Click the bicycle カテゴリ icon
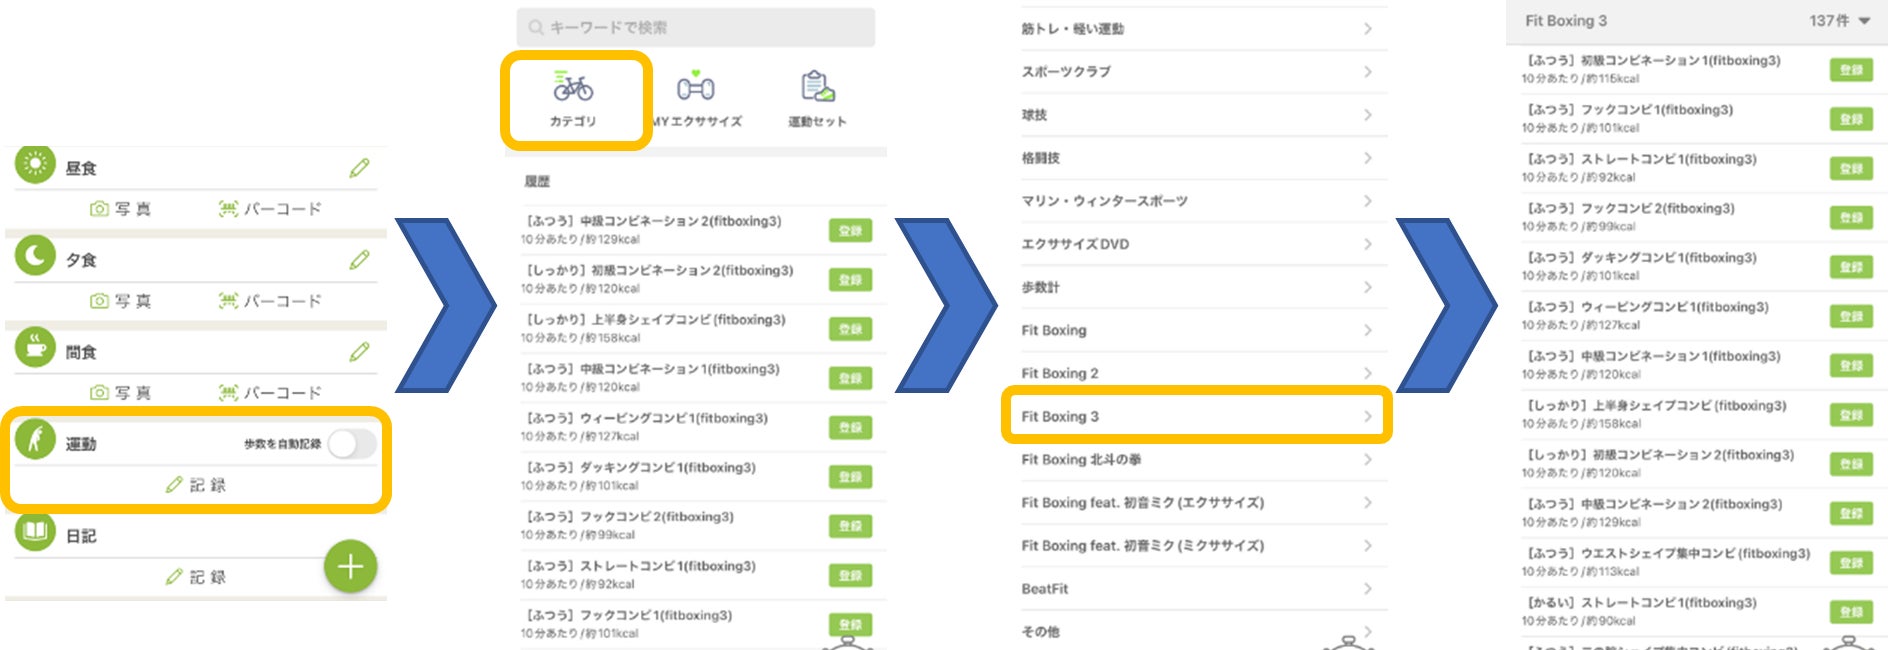This screenshot has width=1888, height=650. (573, 88)
